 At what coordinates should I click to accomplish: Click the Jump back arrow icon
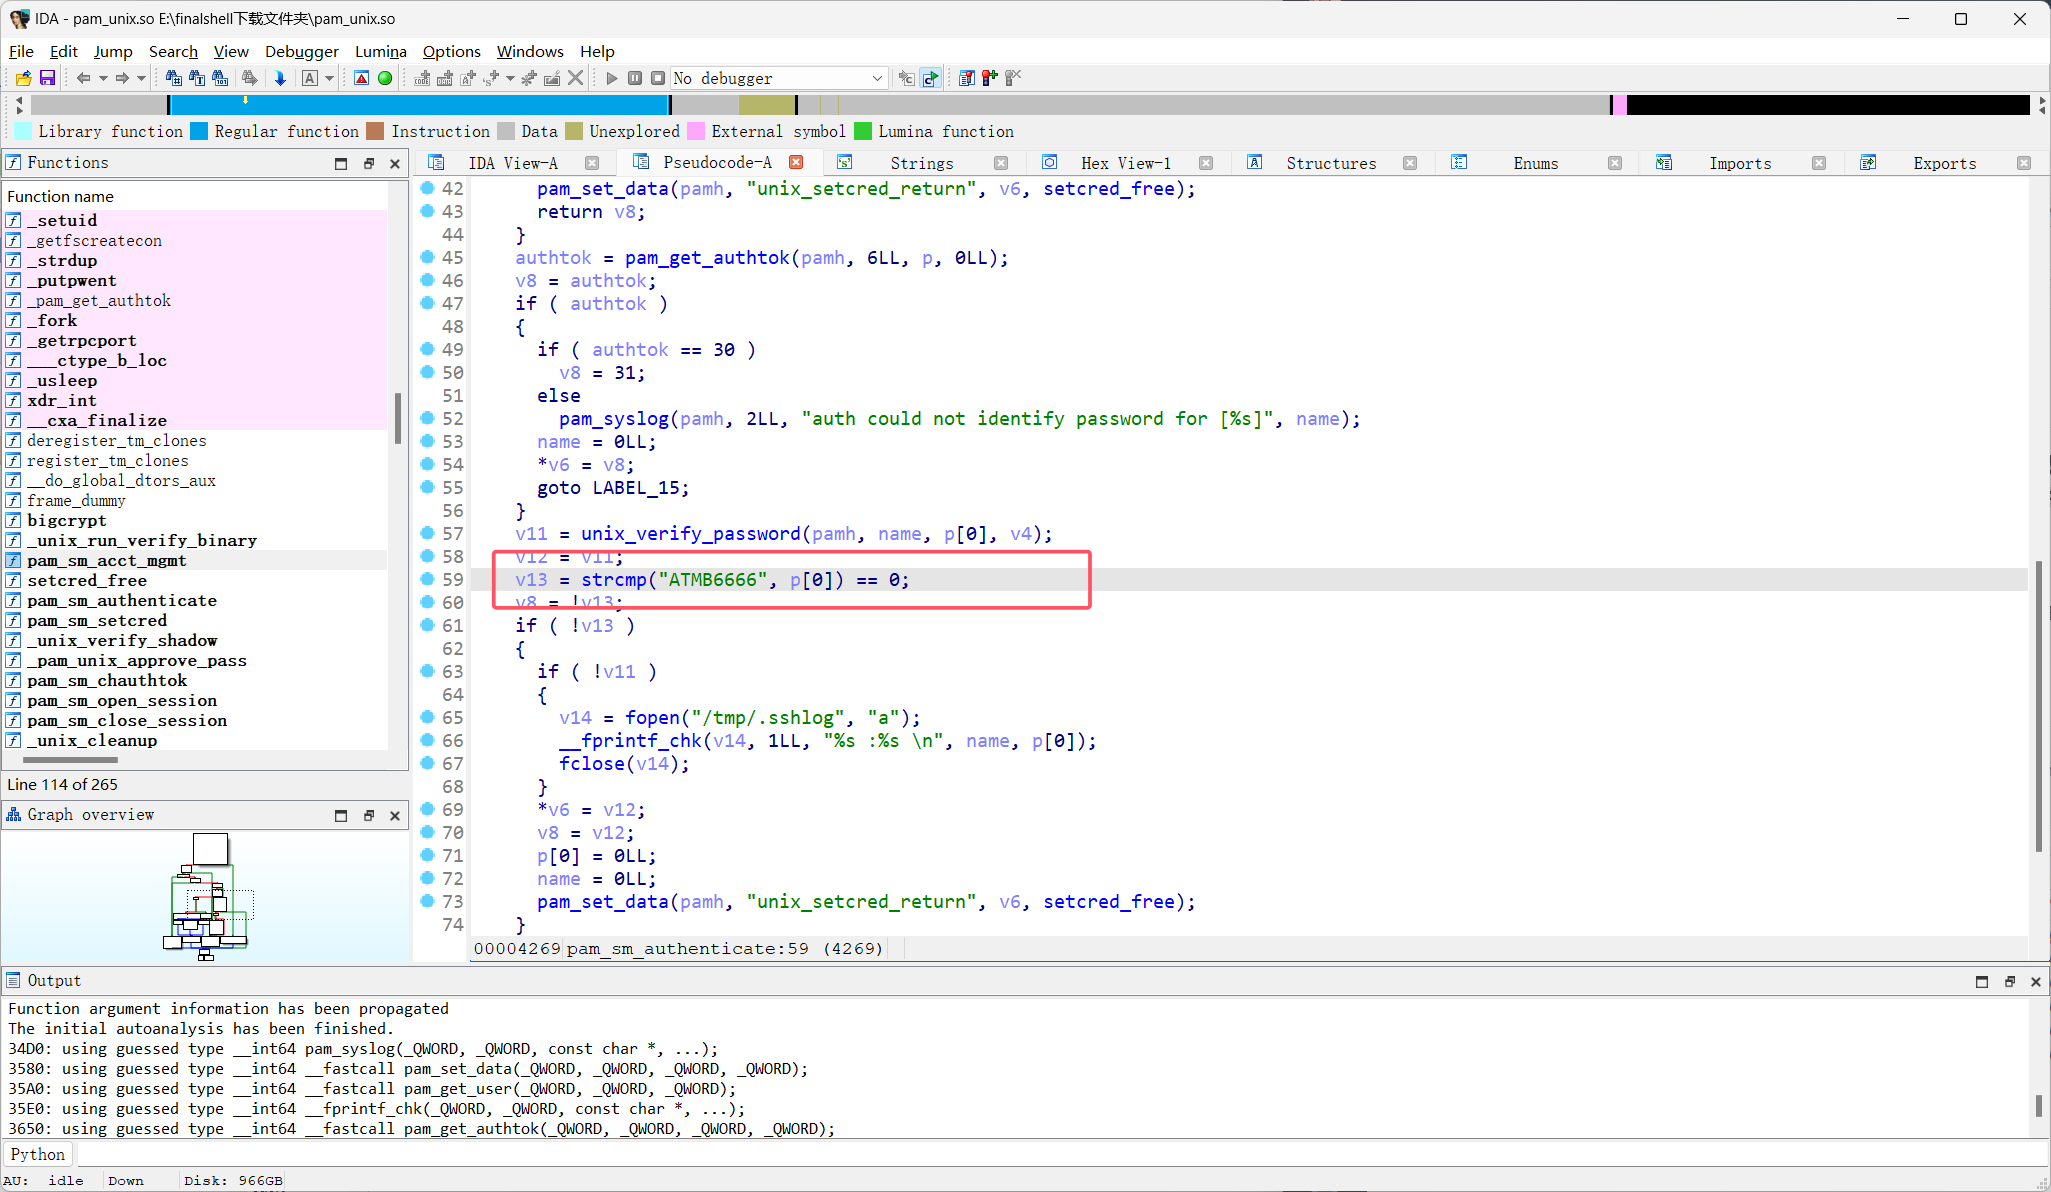[84, 78]
